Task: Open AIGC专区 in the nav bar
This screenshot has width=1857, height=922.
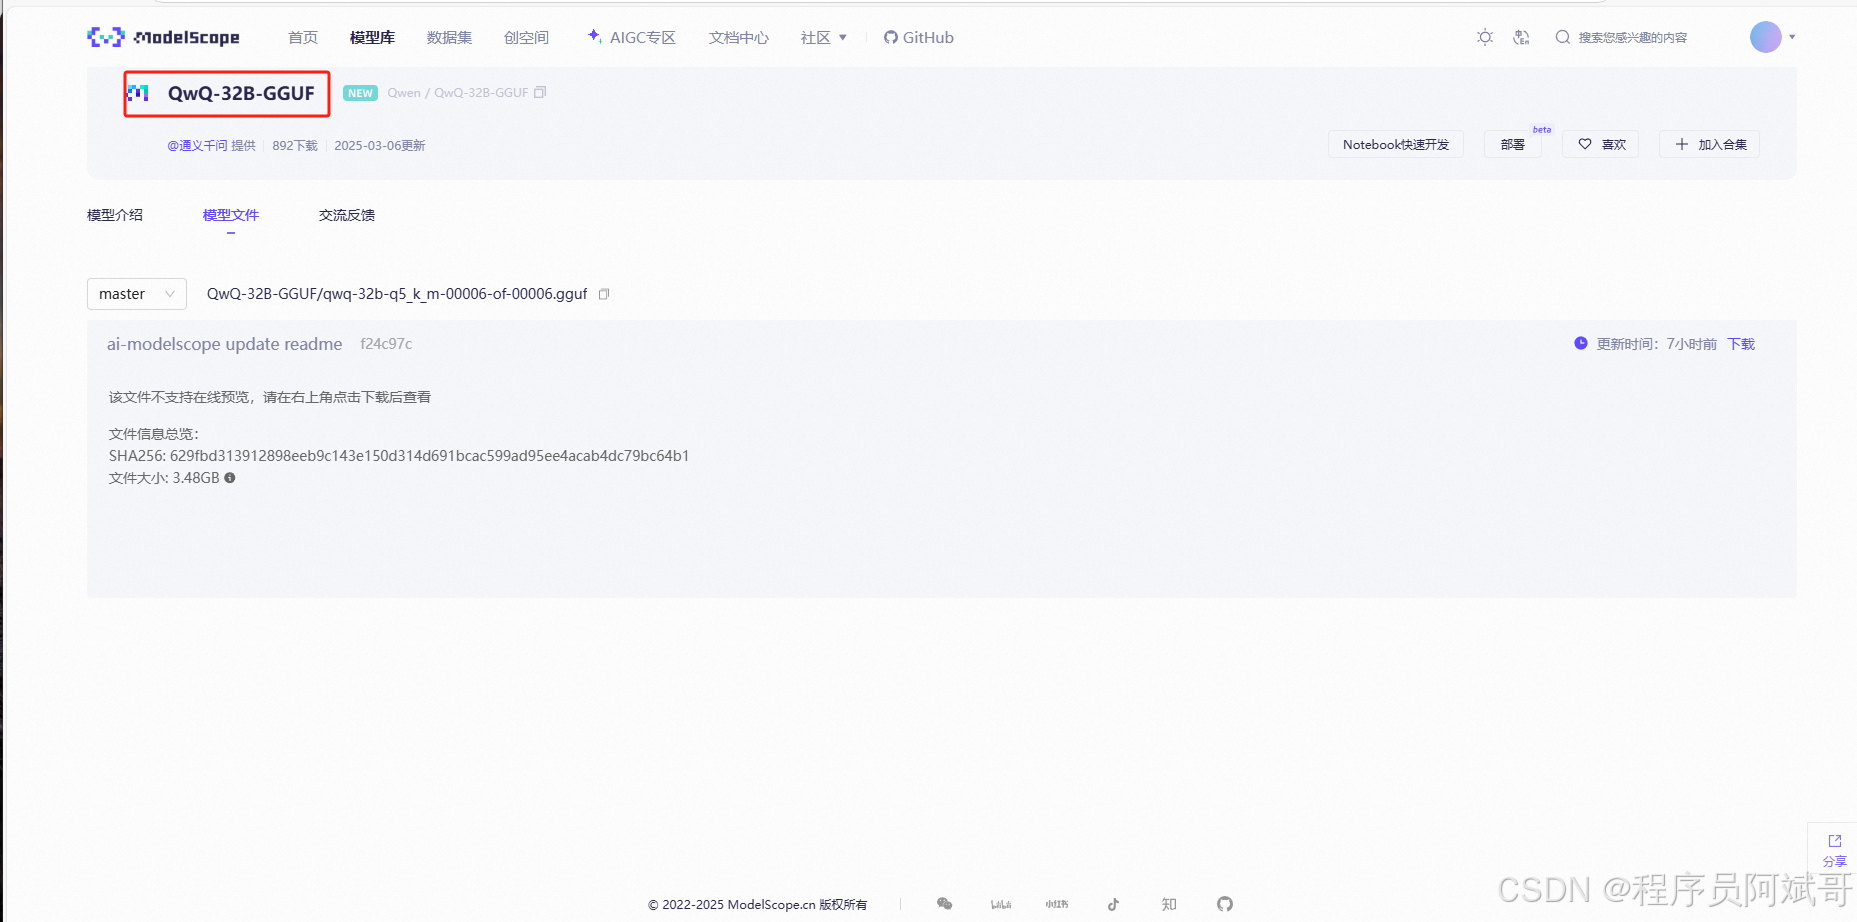Action: pos(631,37)
